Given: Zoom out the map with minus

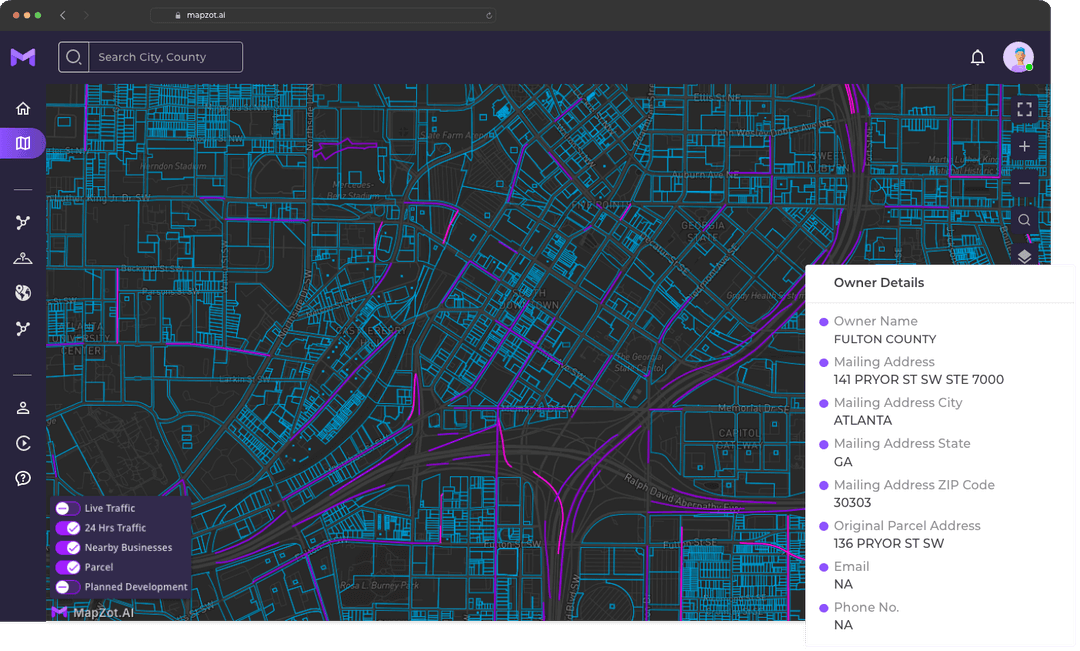Looking at the screenshot, I should 1024,183.
